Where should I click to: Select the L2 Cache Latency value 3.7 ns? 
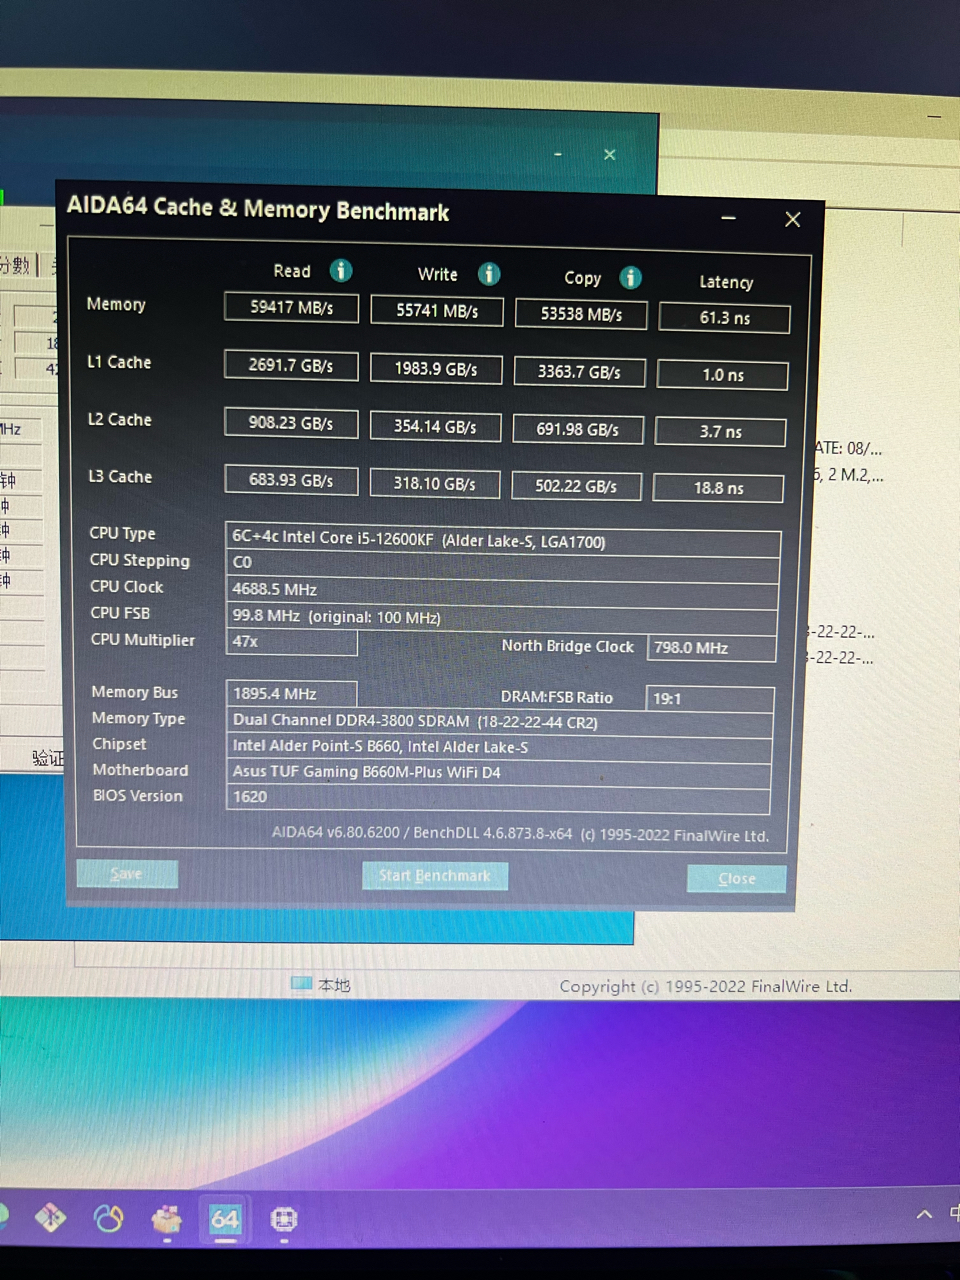click(x=720, y=432)
